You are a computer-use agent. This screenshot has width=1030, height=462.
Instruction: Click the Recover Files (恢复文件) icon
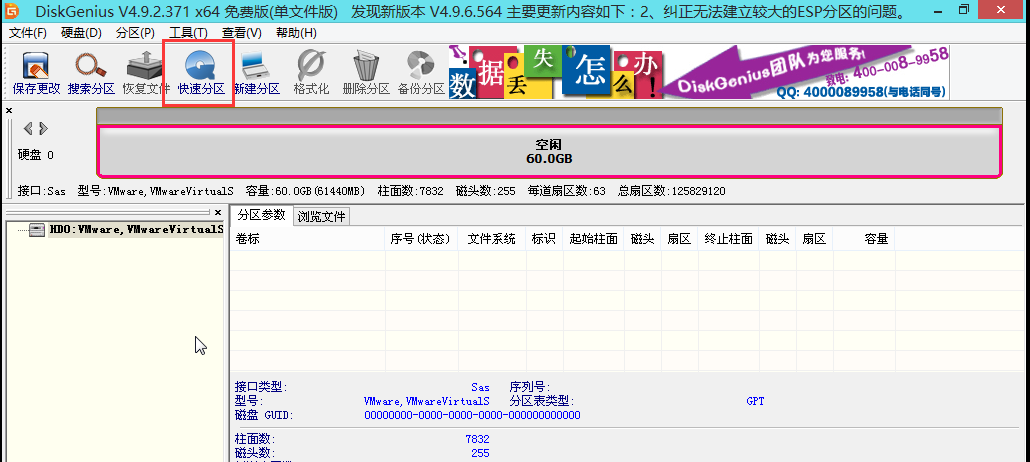146,73
